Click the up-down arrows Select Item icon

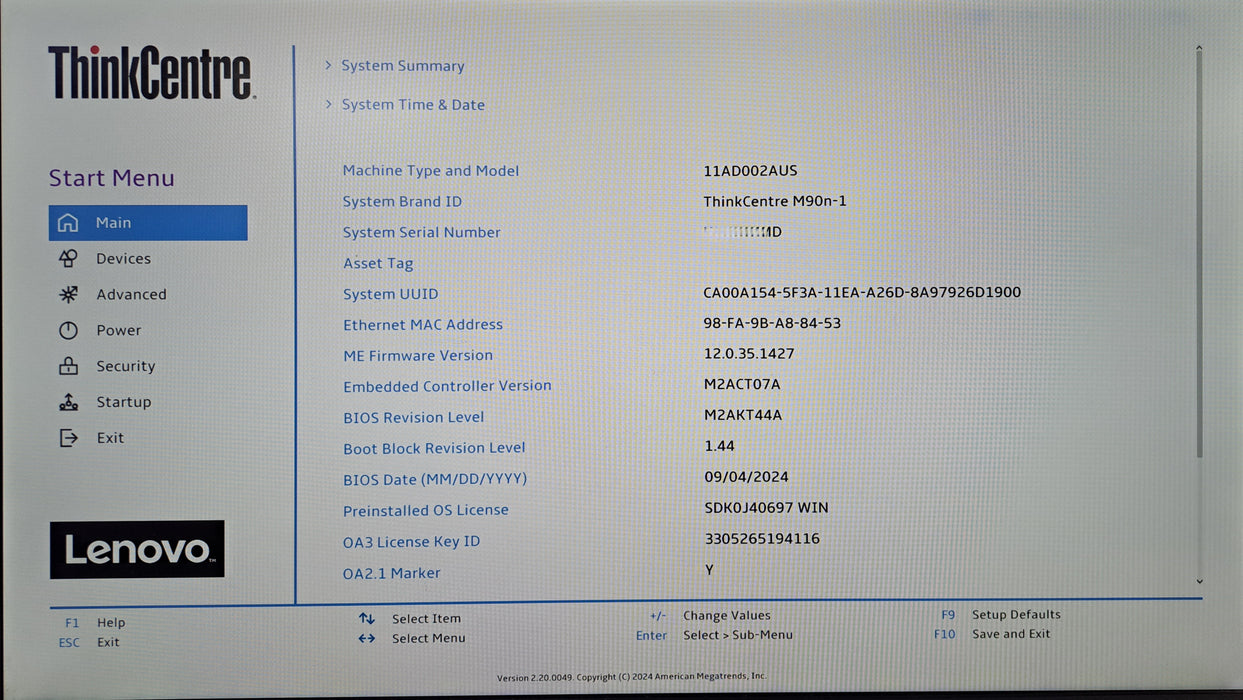point(367,619)
